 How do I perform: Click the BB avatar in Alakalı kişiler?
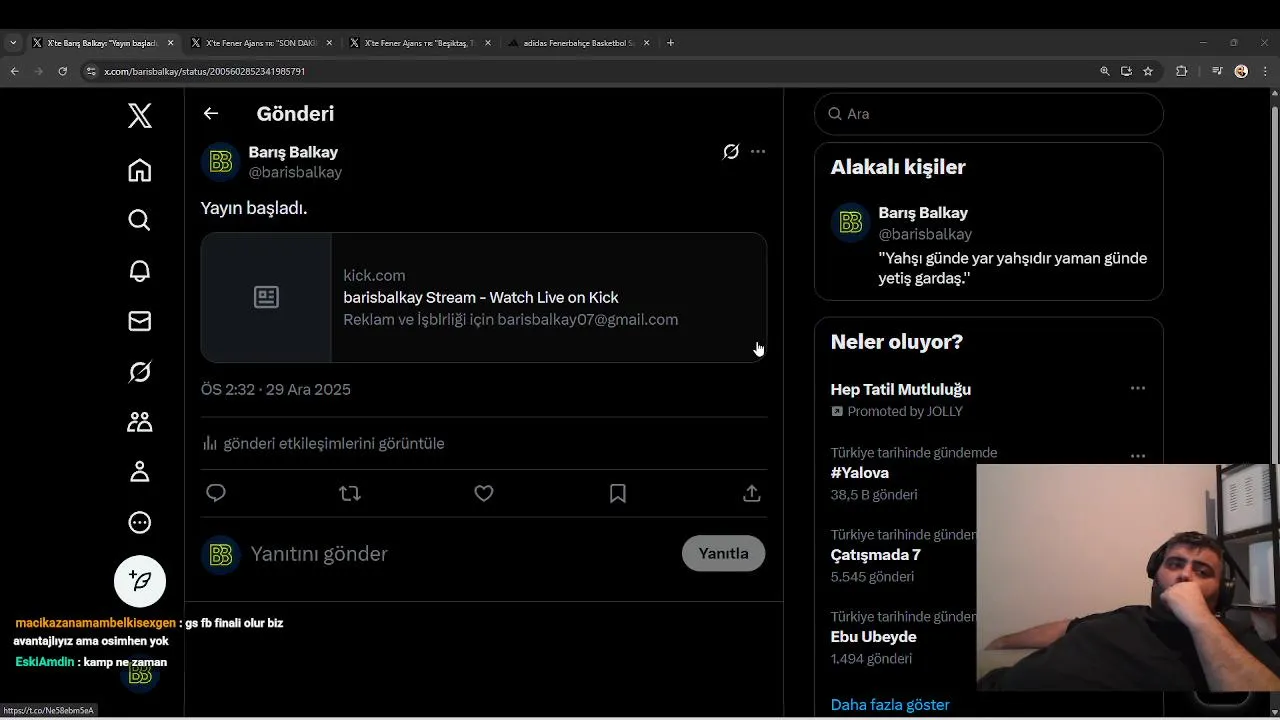click(x=851, y=223)
